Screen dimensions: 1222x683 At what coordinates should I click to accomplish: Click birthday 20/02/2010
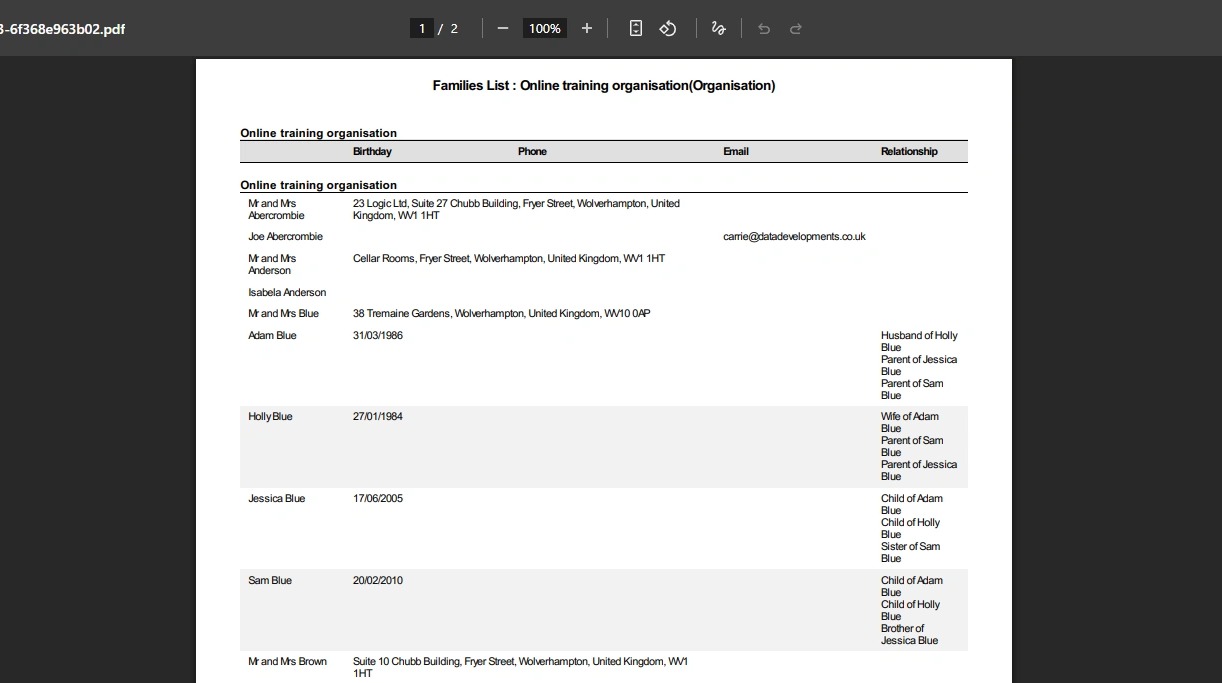[x=378, y=580]
